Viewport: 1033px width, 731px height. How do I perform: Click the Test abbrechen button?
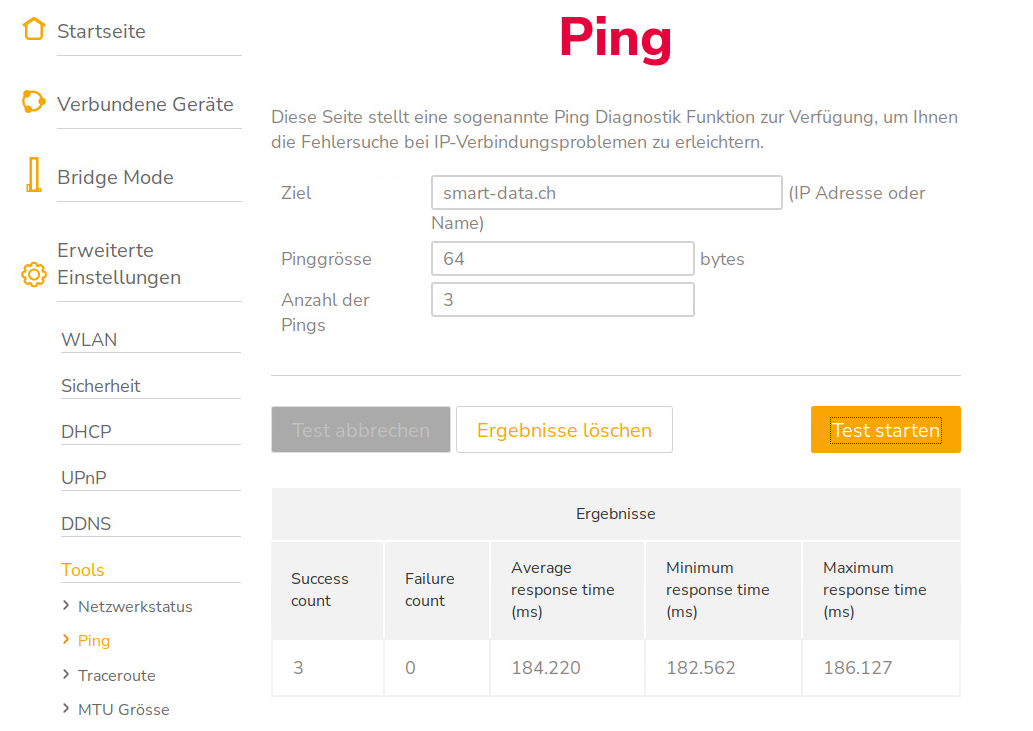pyautogui.click(x=361, y=430)
